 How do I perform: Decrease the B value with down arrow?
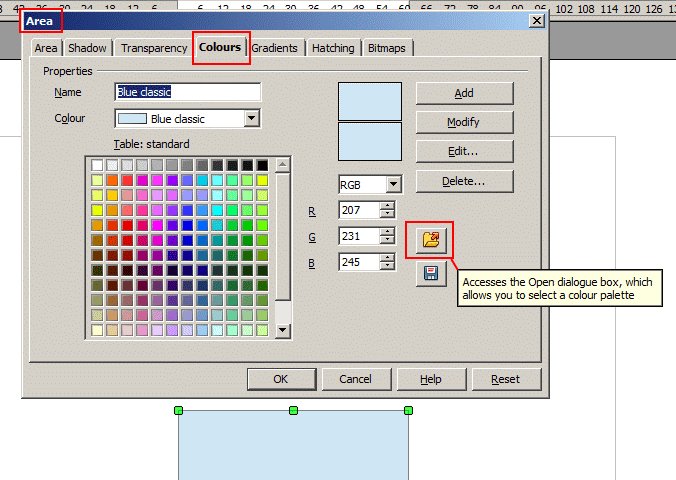(387, 267)
